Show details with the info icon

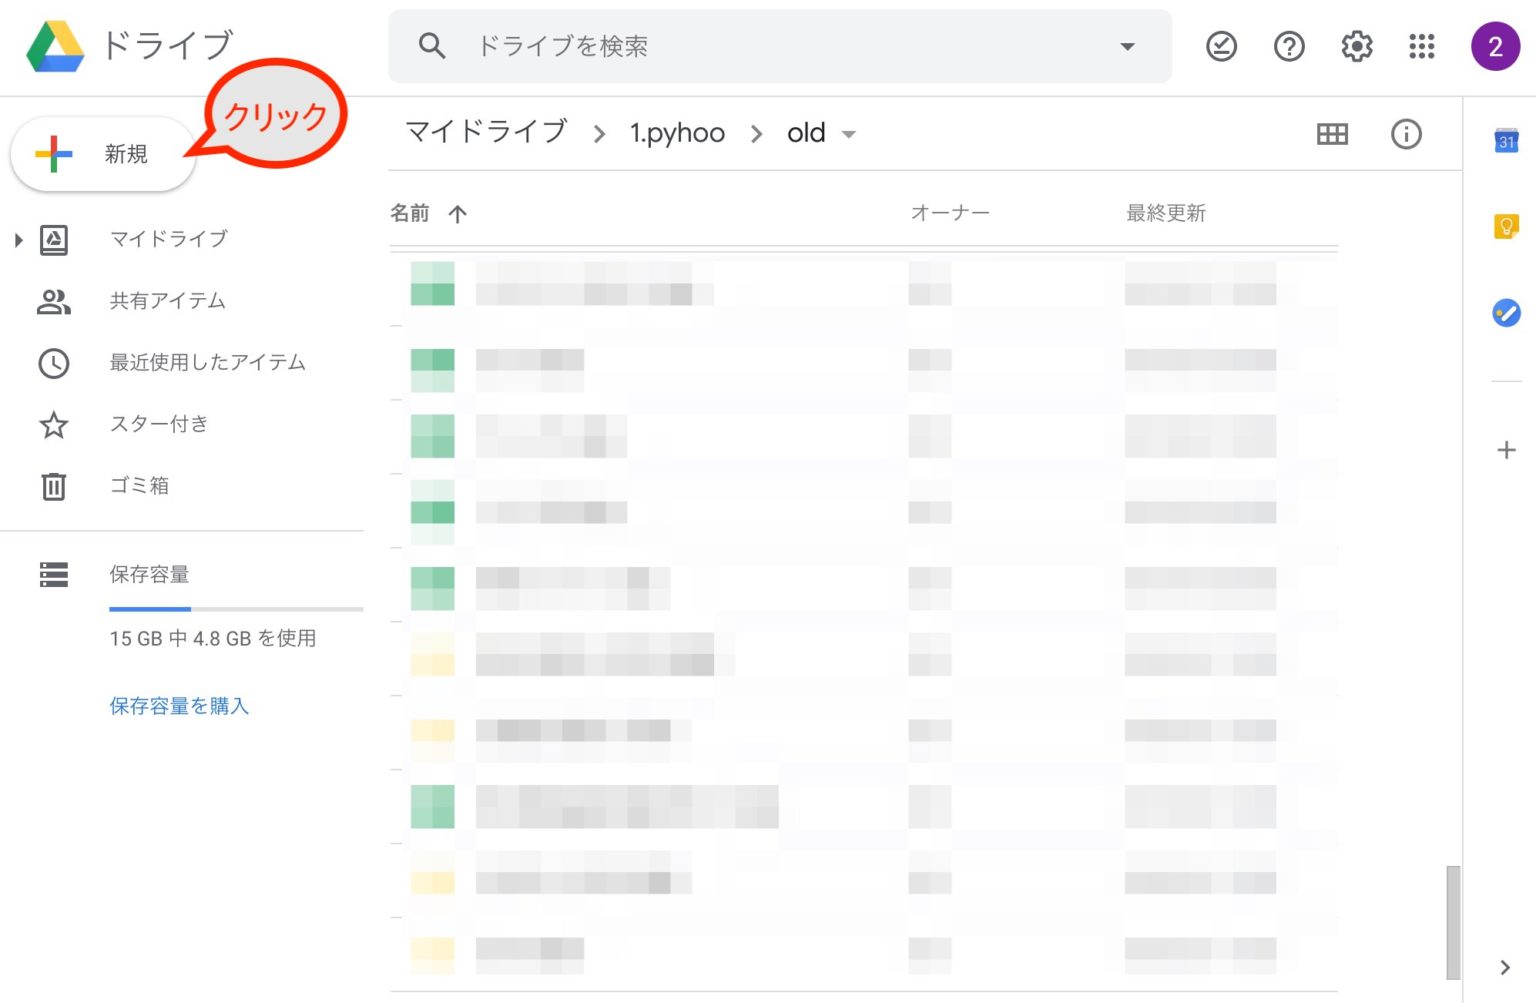[x=1406, y=134]
